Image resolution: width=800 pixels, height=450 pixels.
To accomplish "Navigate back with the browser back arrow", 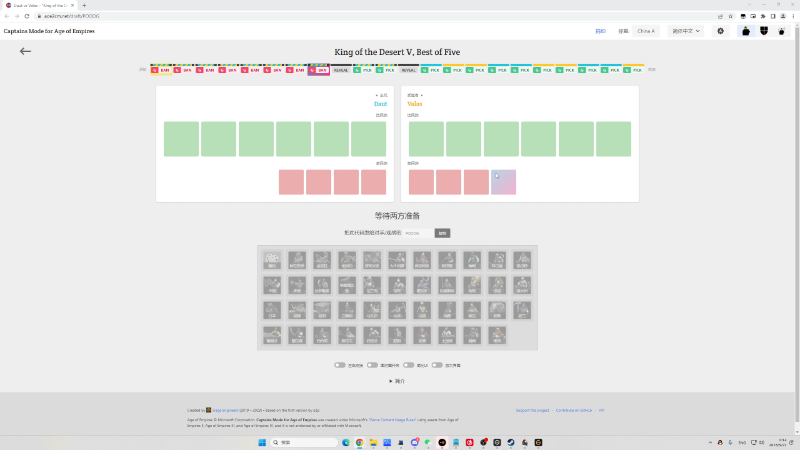I will coord(7,16).
